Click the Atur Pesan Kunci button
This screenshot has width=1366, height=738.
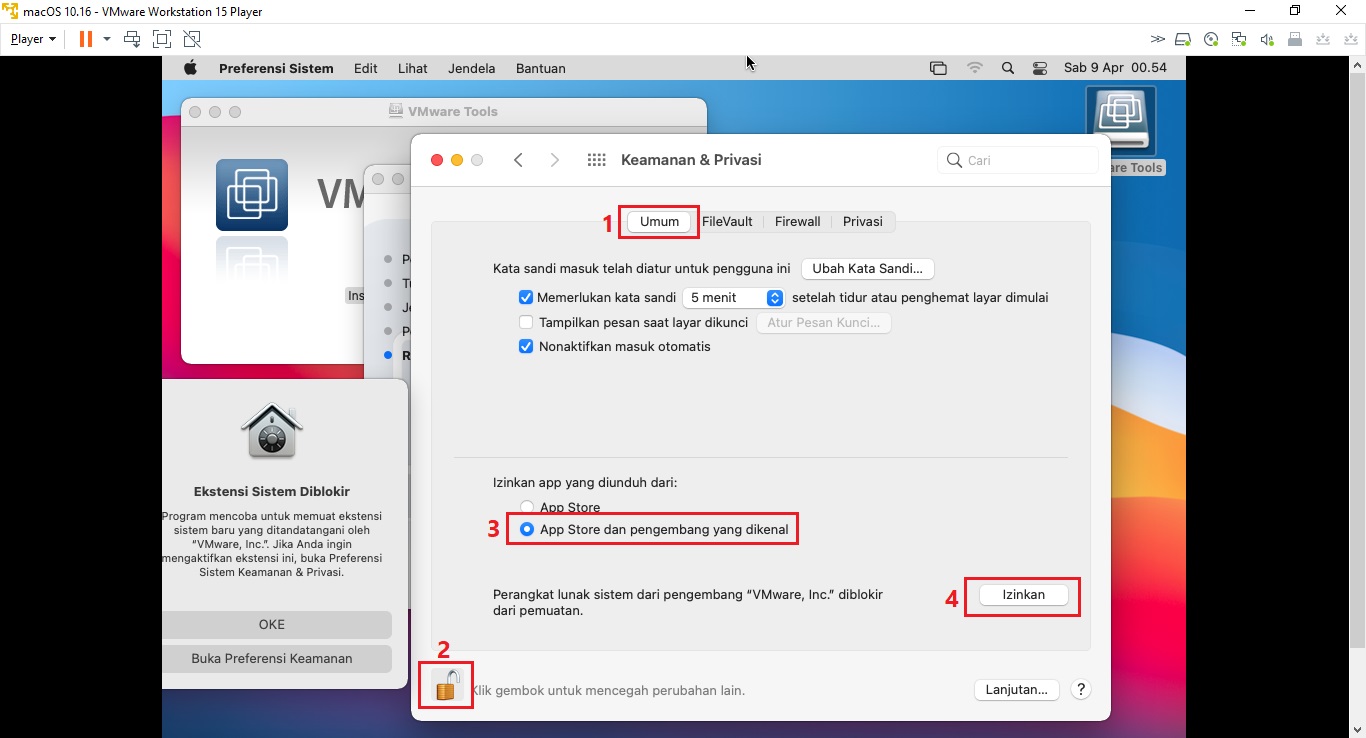tap(823, 323)
